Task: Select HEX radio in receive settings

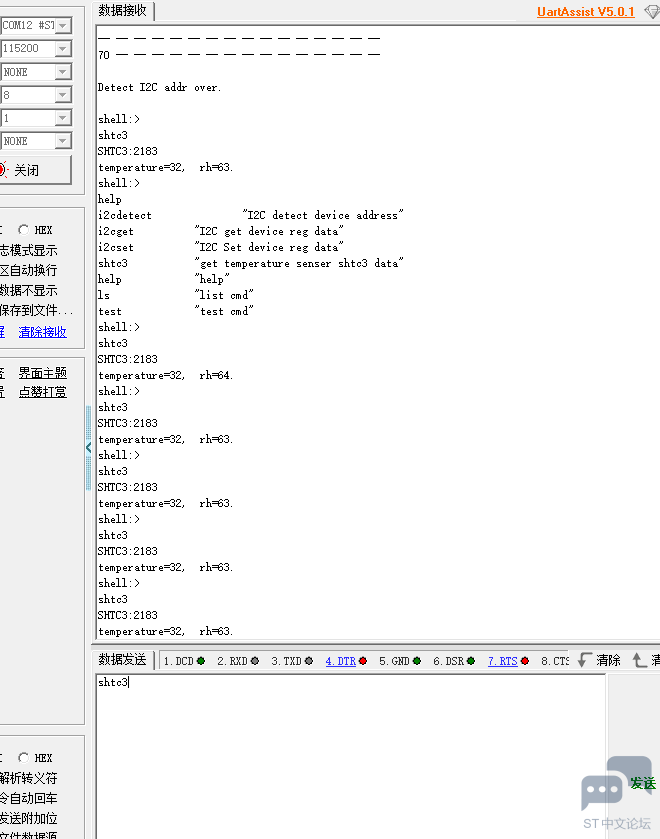Action: 23,230
